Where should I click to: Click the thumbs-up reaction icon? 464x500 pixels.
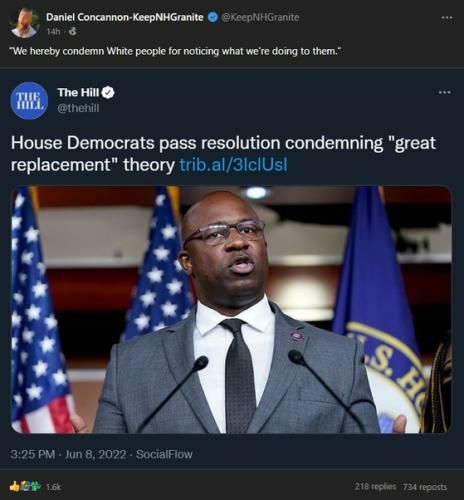coord(15,486)
